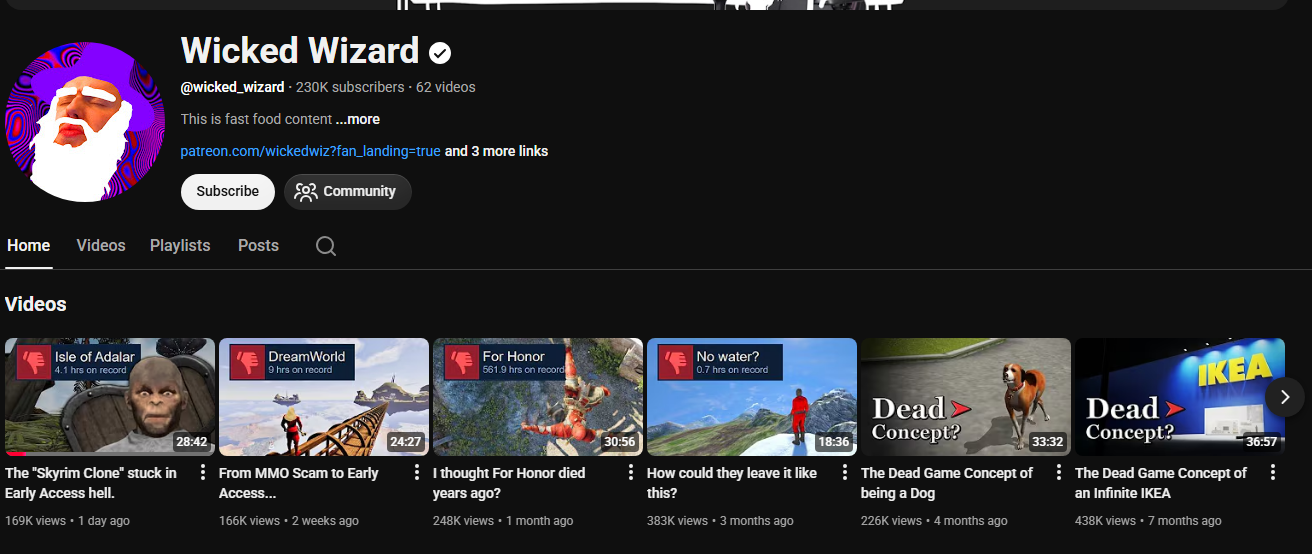Click "166K views • 2 weeks ago" text

click(287, 521)
